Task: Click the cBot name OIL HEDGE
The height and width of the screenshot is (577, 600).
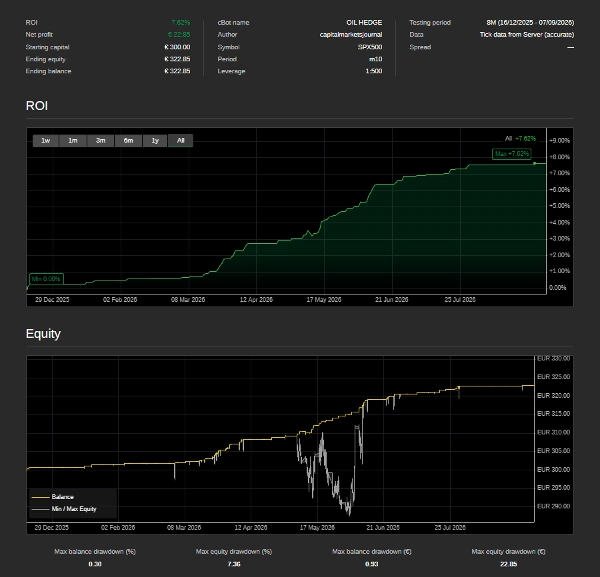Action: pyautogui.click(x=364, y=23)
